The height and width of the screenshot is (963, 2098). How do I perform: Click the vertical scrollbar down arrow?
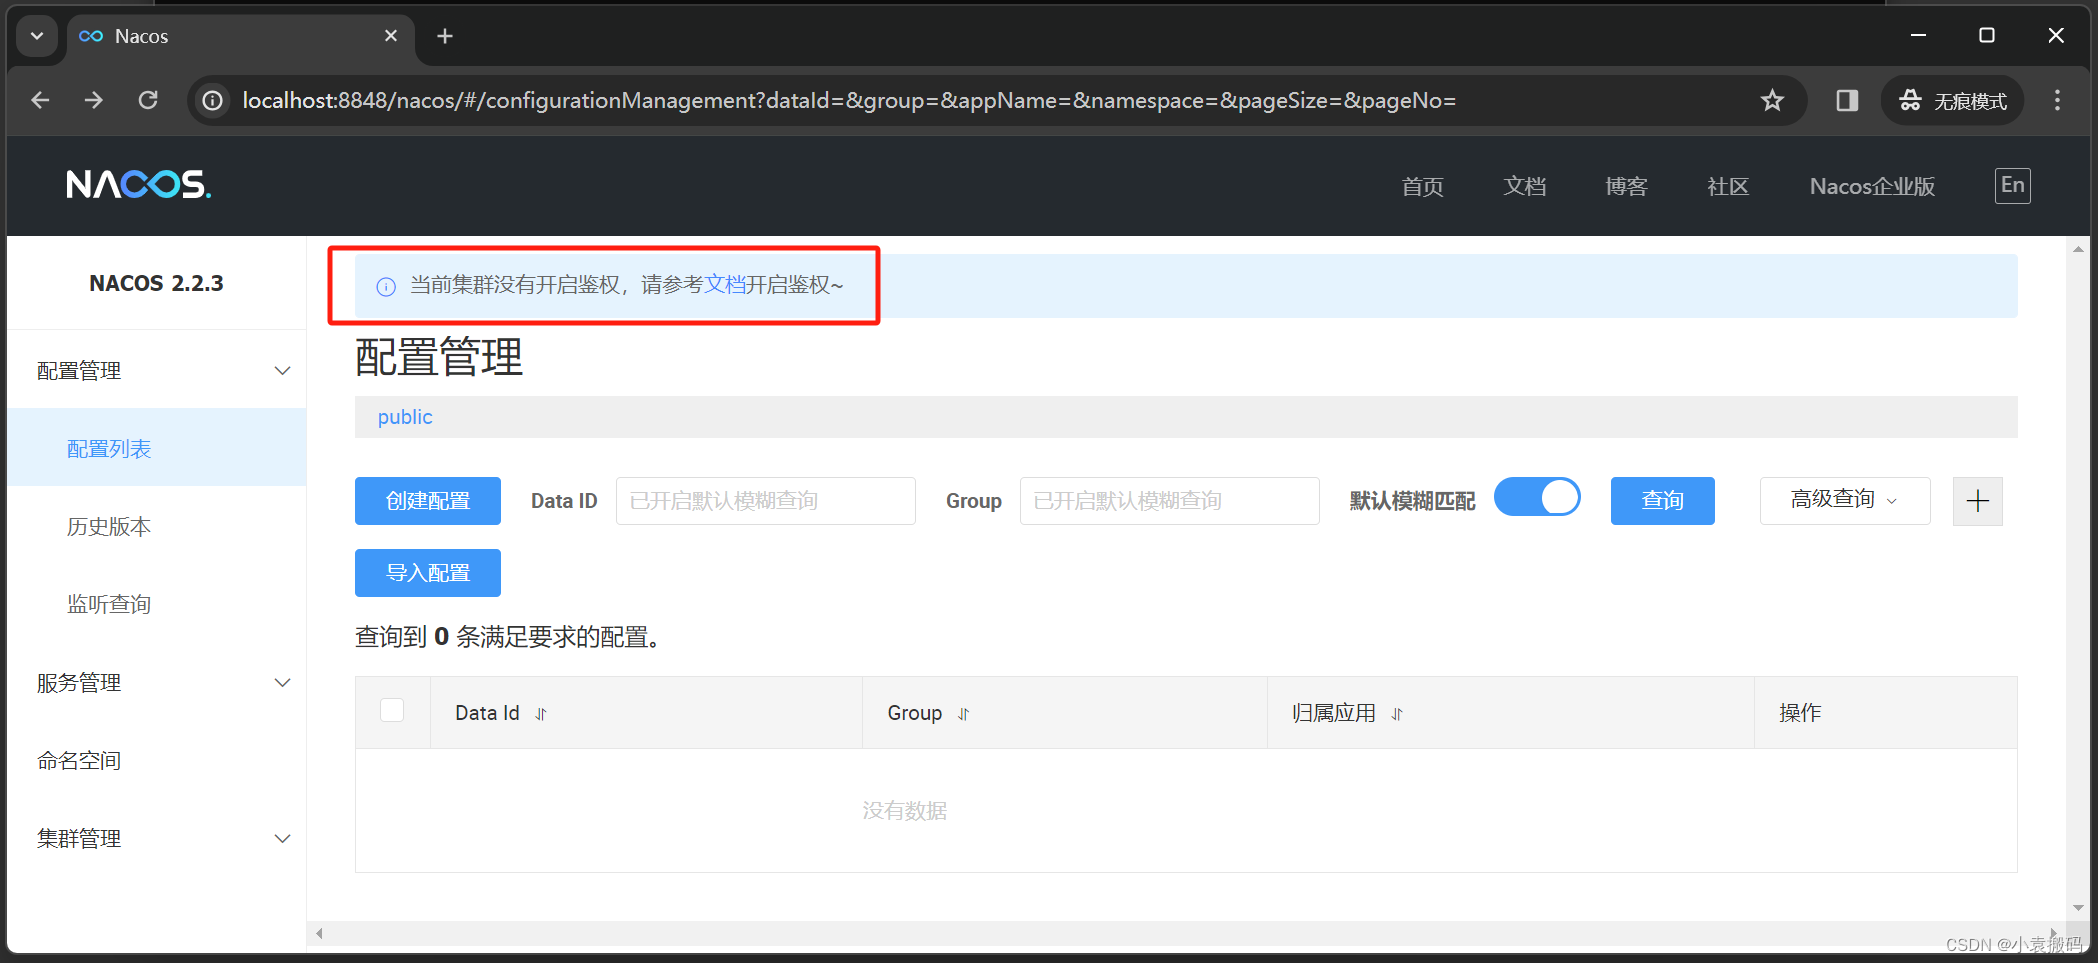pos(2078,908)
